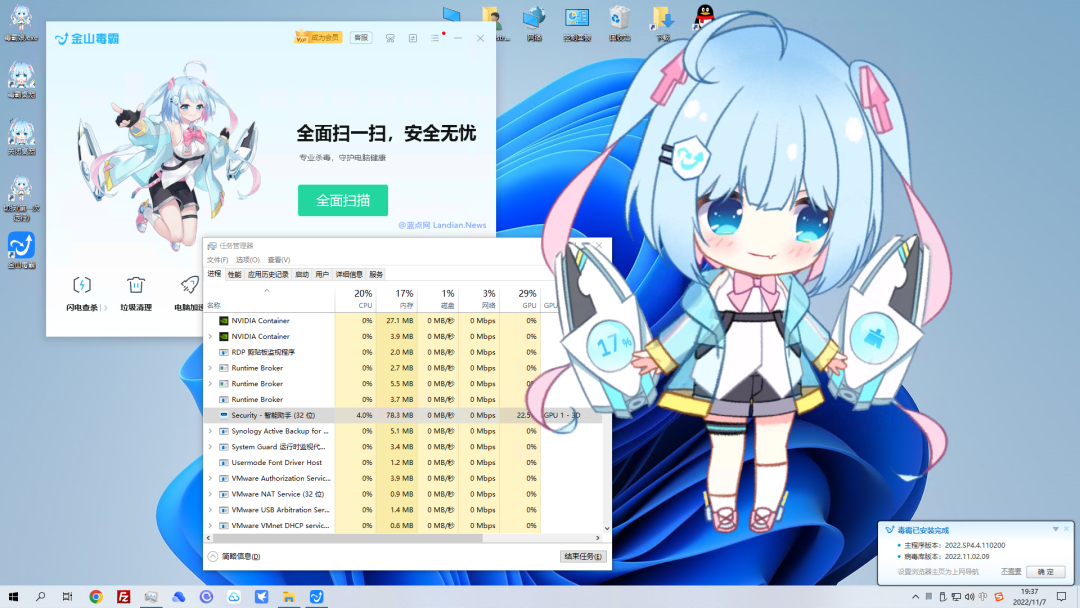
Task: Open taskbar search magnifier
Action: point(41,597)
